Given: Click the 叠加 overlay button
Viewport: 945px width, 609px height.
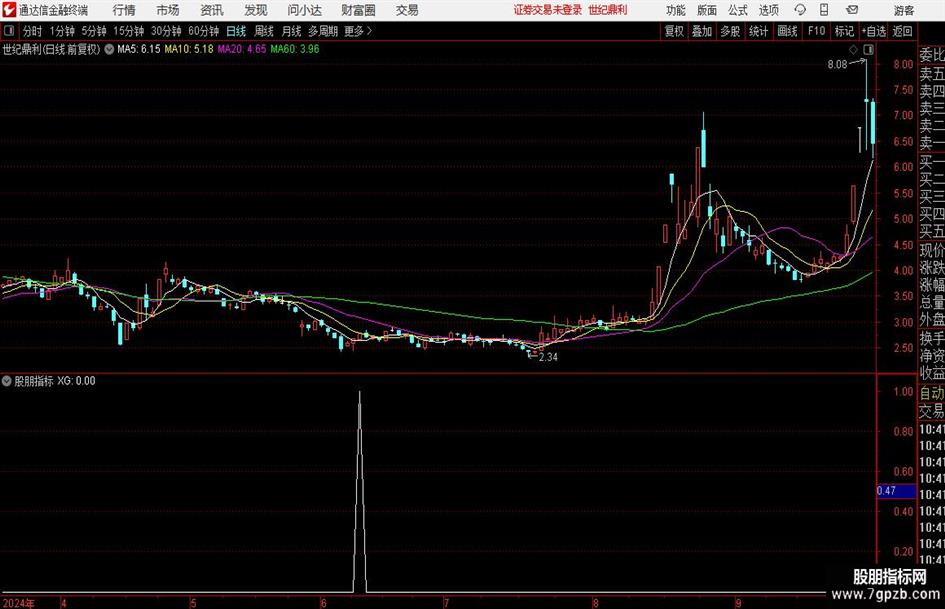Looking at the screenshot, I should 702,31.
